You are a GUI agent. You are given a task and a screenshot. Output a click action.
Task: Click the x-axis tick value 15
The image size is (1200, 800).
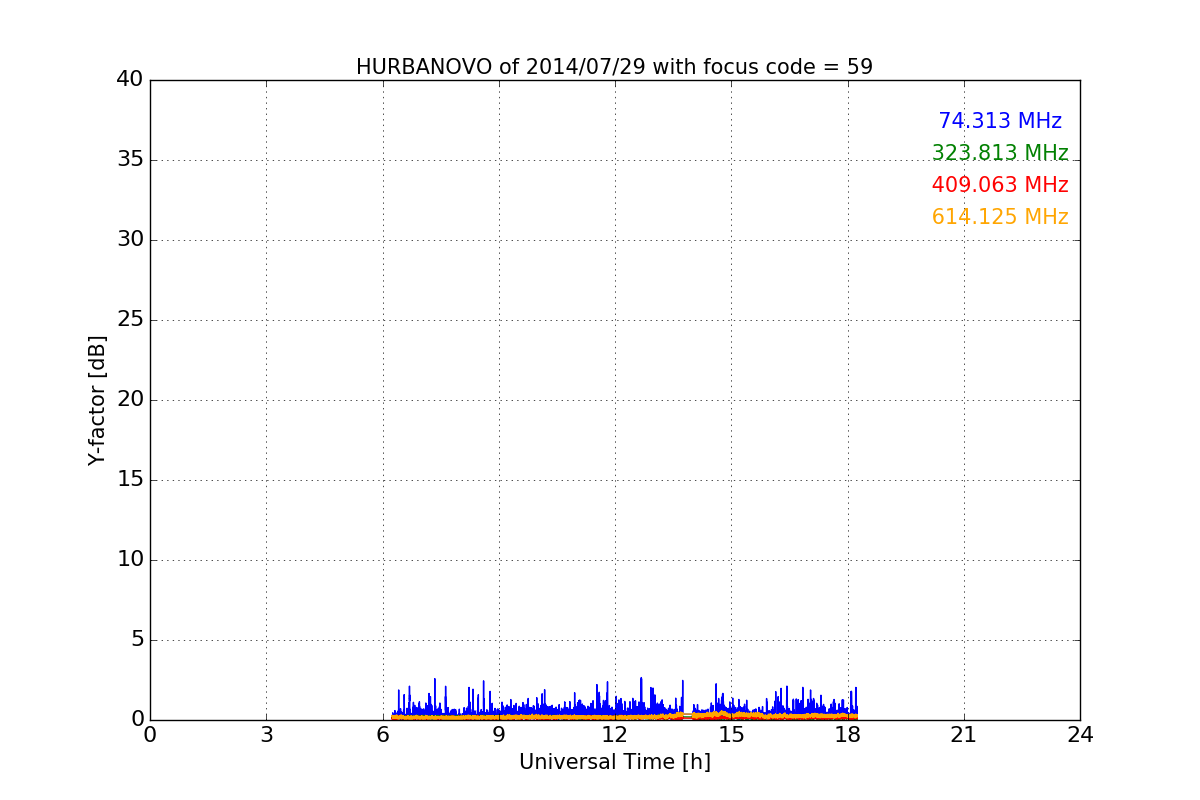pos(731,735)
